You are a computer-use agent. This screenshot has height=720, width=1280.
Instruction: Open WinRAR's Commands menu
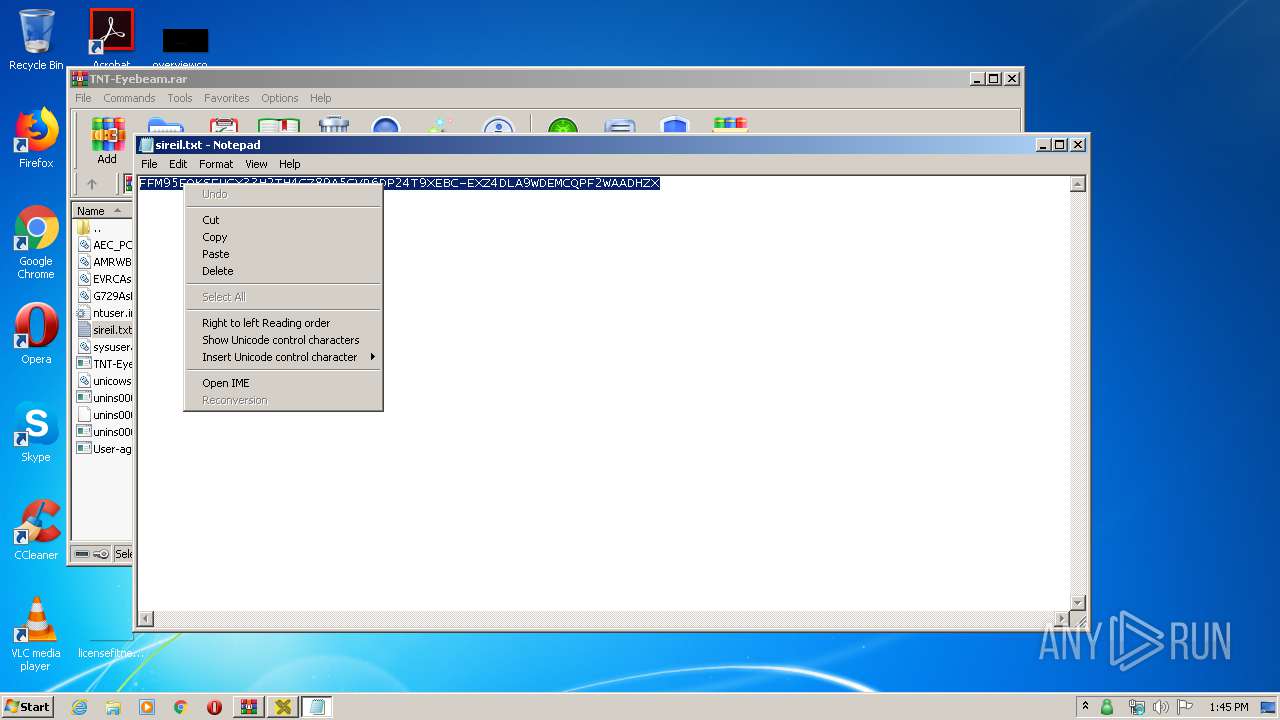click(129, 98)
